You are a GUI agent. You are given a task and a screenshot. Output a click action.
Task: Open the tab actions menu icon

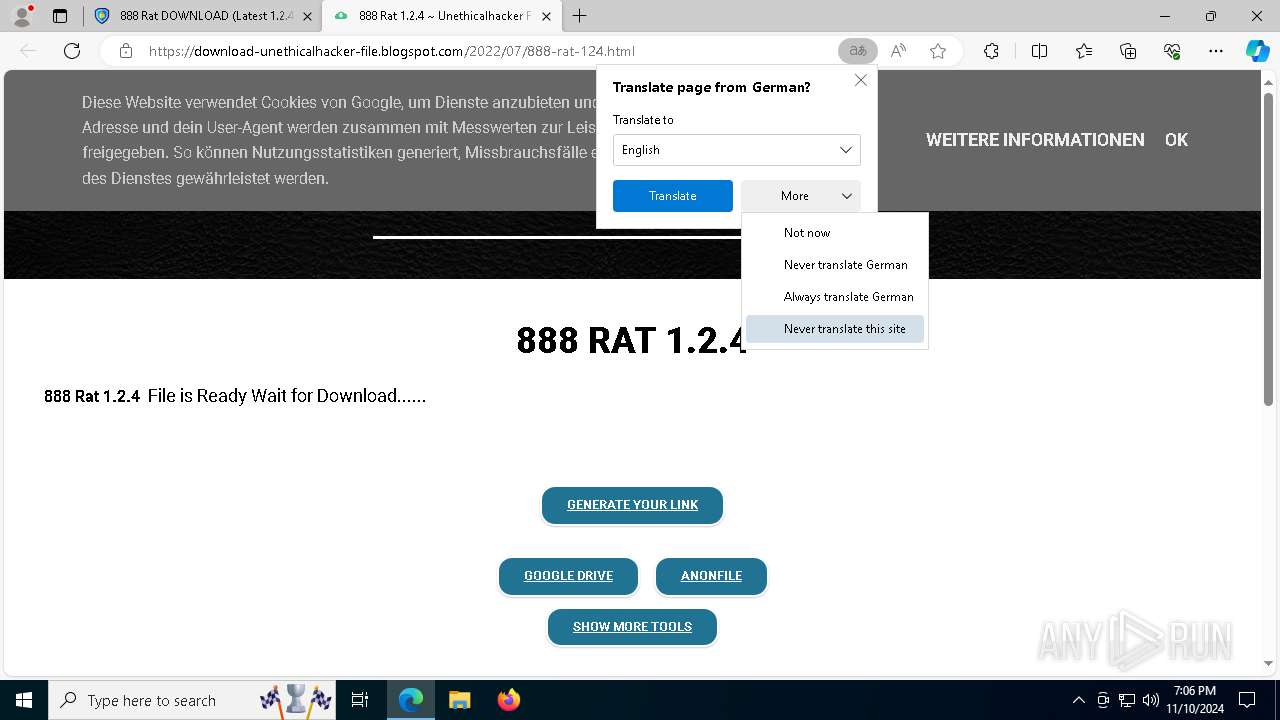click(60, 16)
